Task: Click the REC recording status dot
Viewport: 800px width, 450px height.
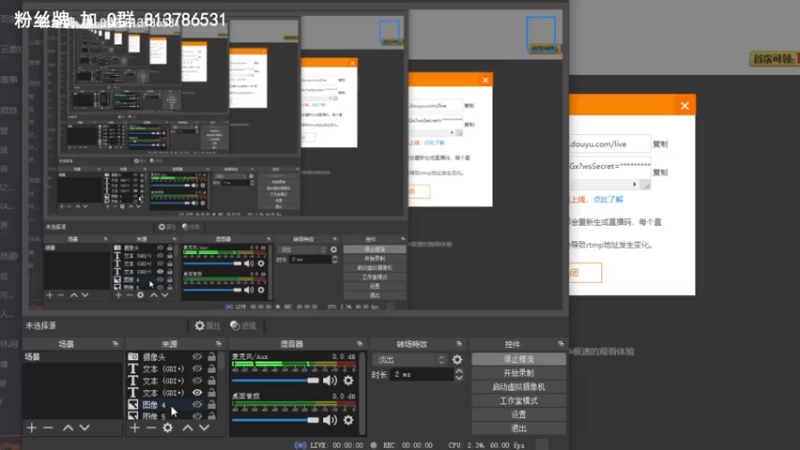Action: tap(373, 445)
